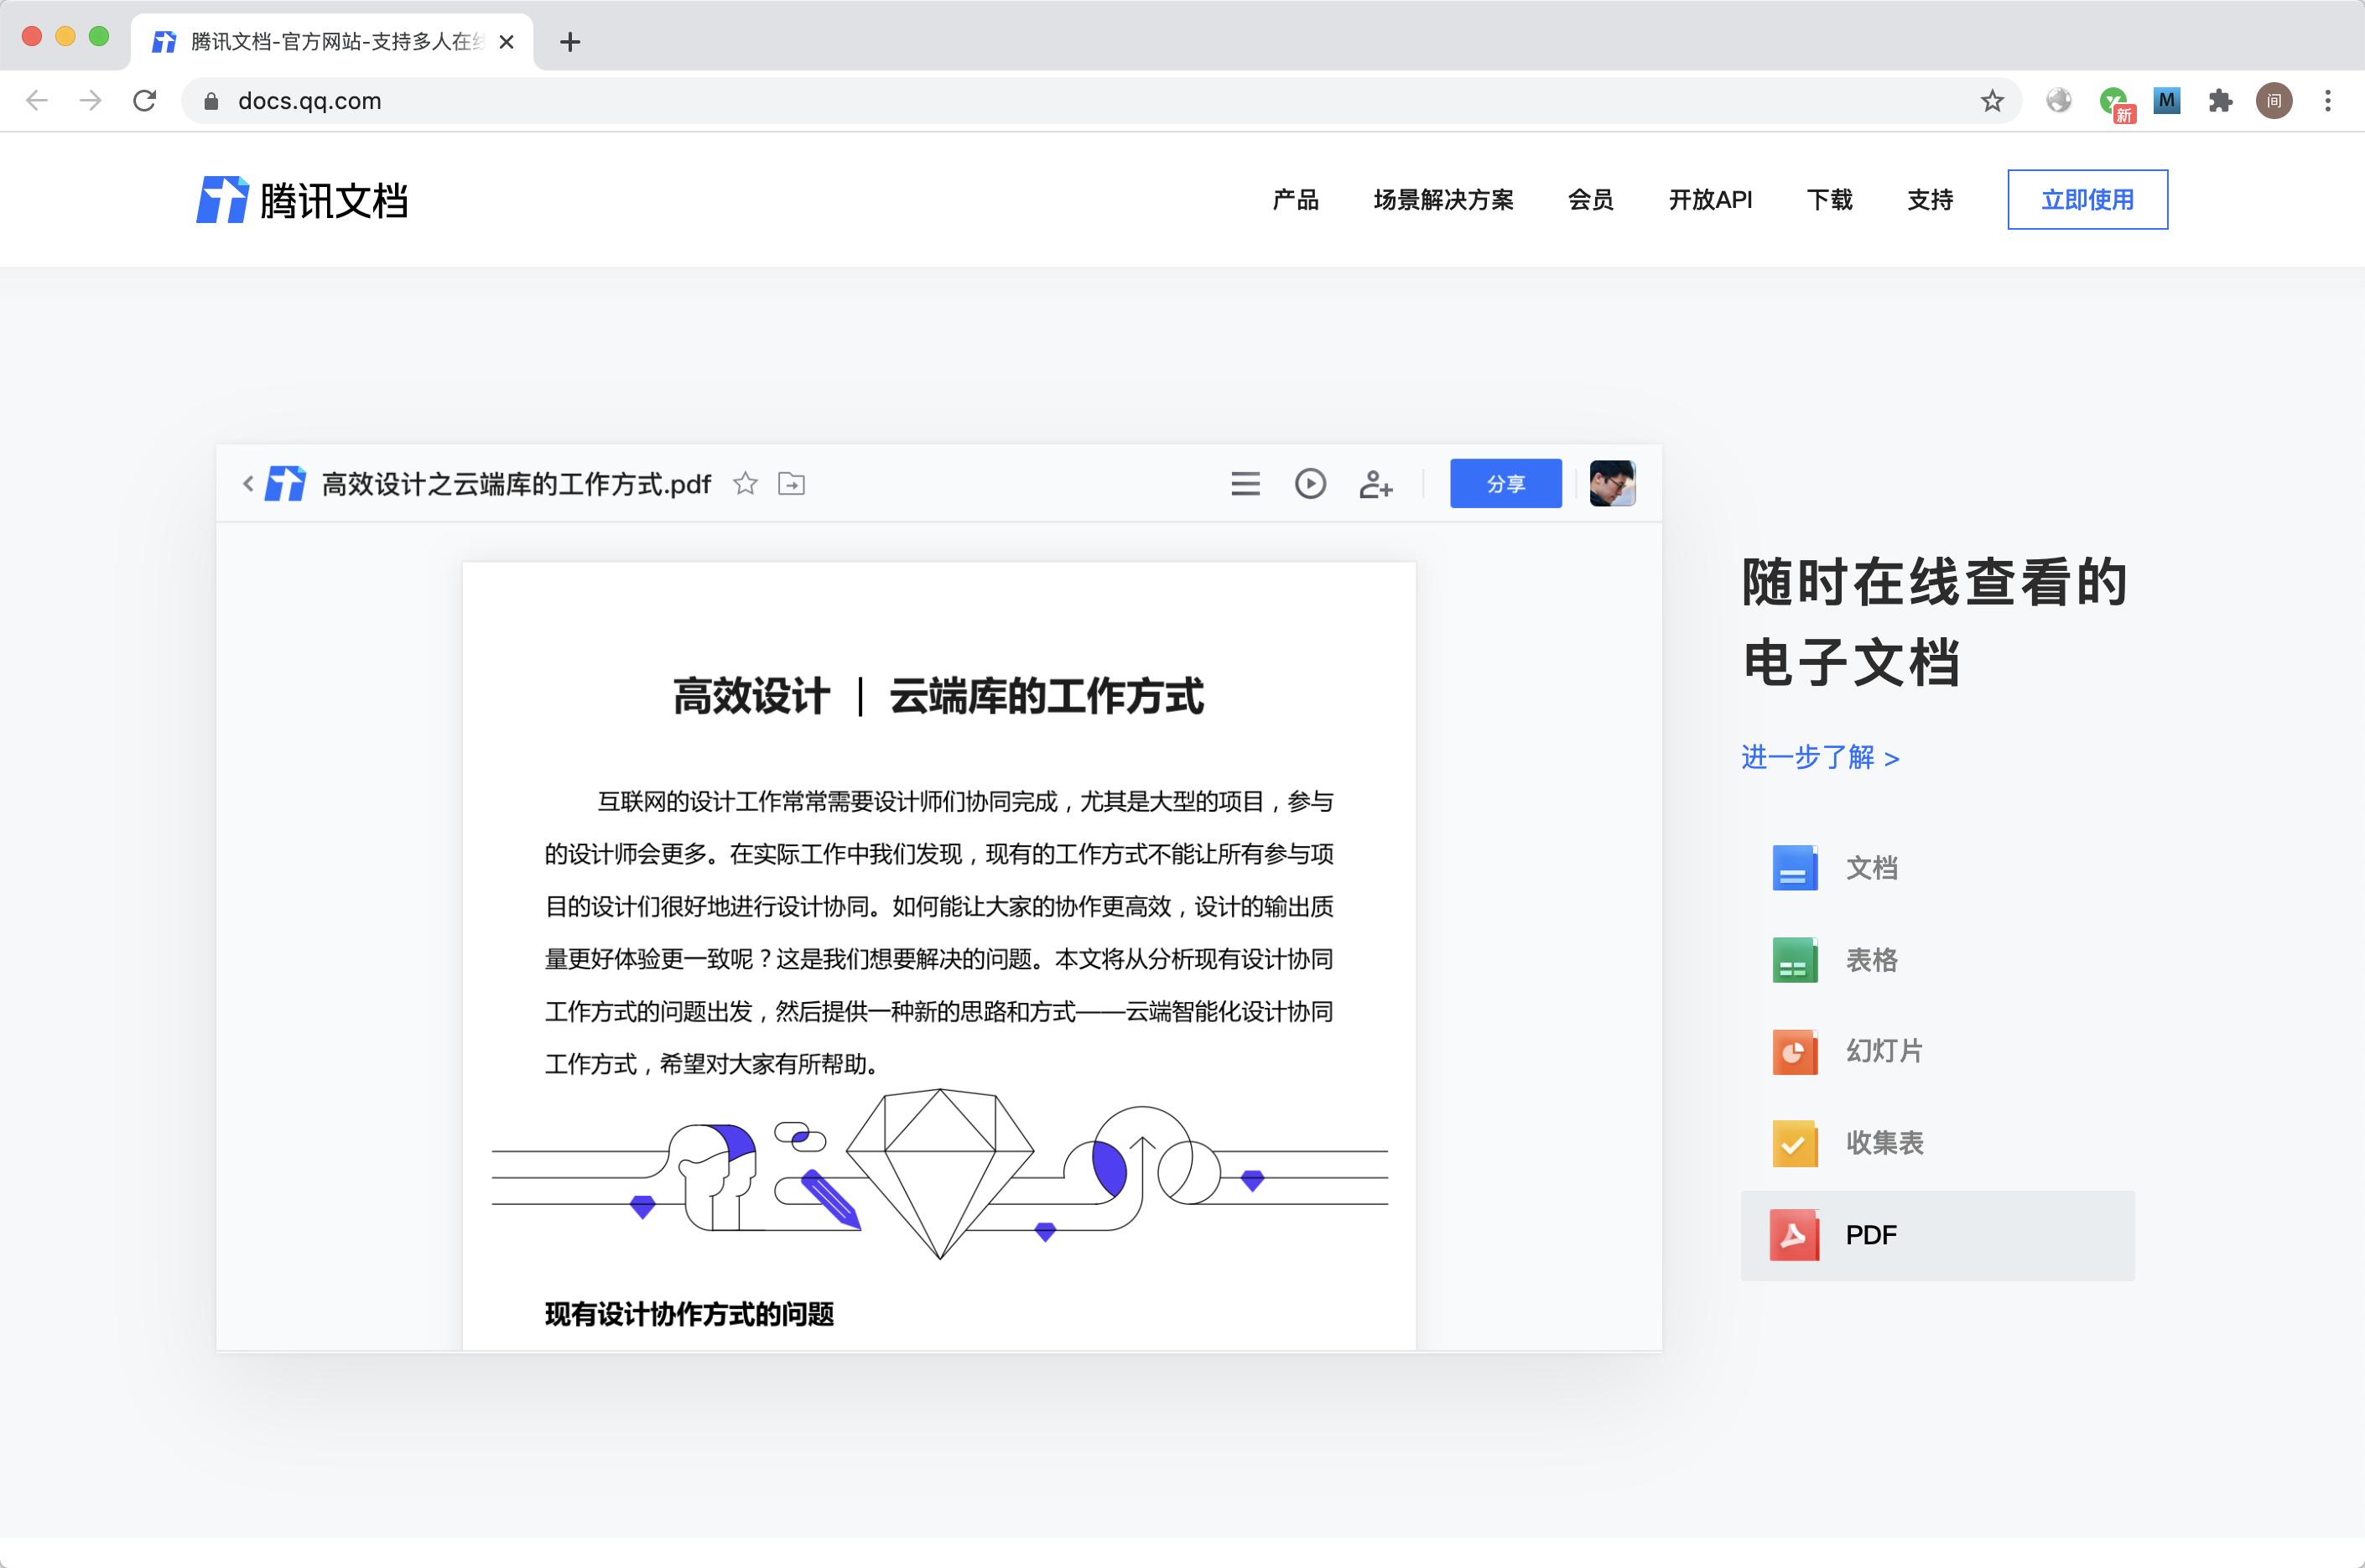Click the blue 分享 share button
The image size is (2365, 1568).
tap(1505, 483)
